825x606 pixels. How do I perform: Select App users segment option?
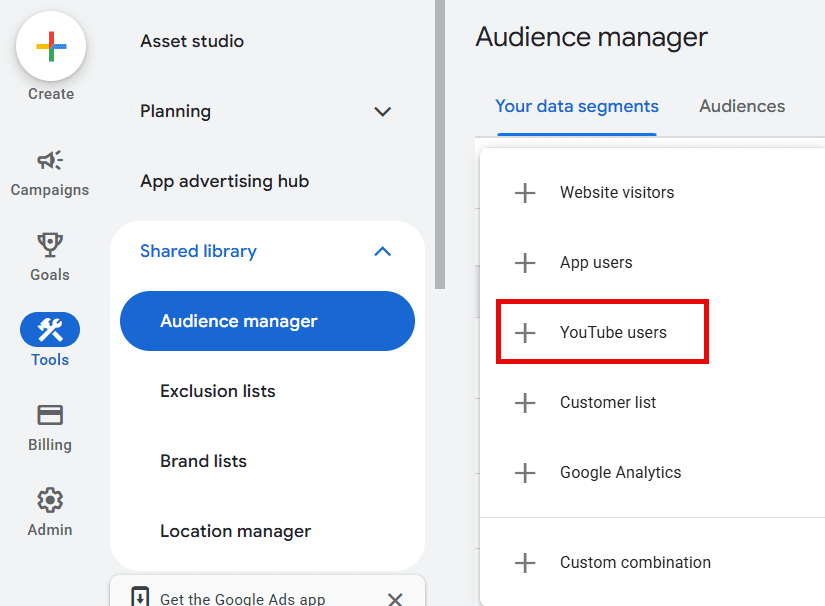(596, 263)
